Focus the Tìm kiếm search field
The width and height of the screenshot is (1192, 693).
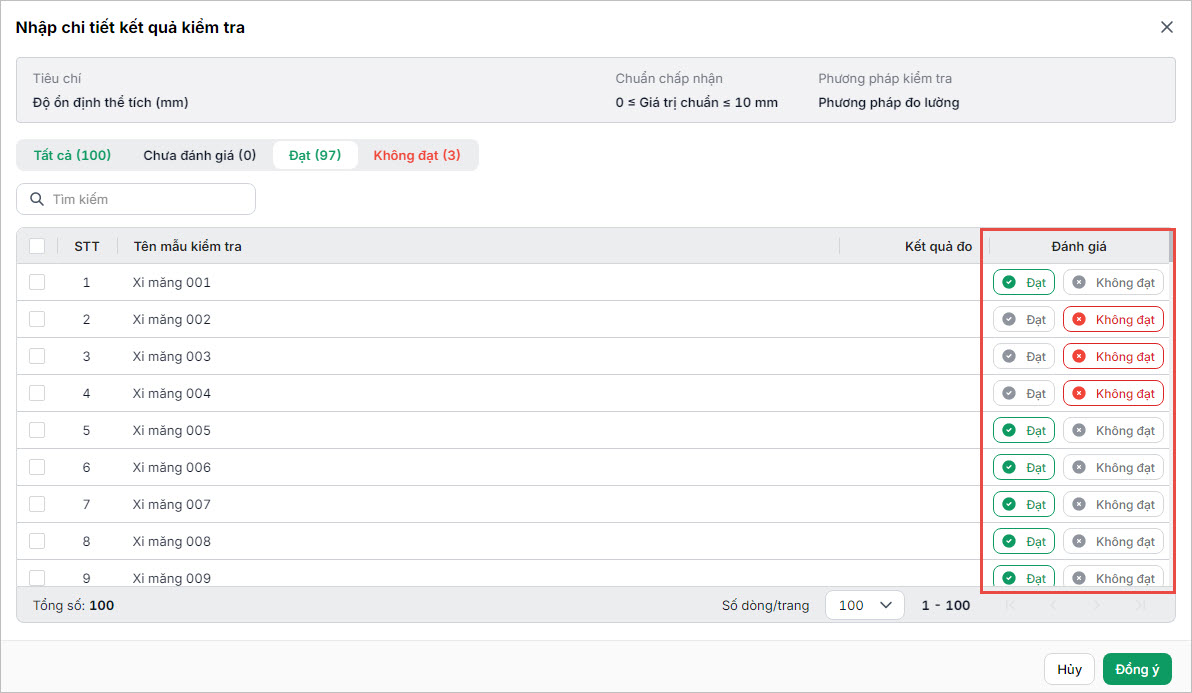[136, 199]
